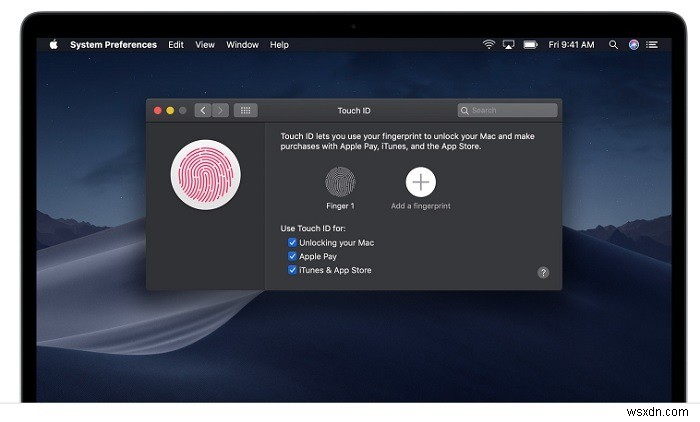Open the View menu
This screenshot has width=700, height=422.
[205, 45]
